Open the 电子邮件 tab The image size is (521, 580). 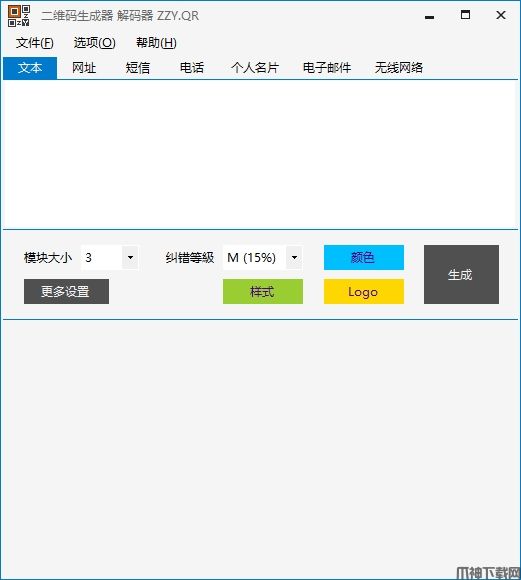click(x=327, y=68)
